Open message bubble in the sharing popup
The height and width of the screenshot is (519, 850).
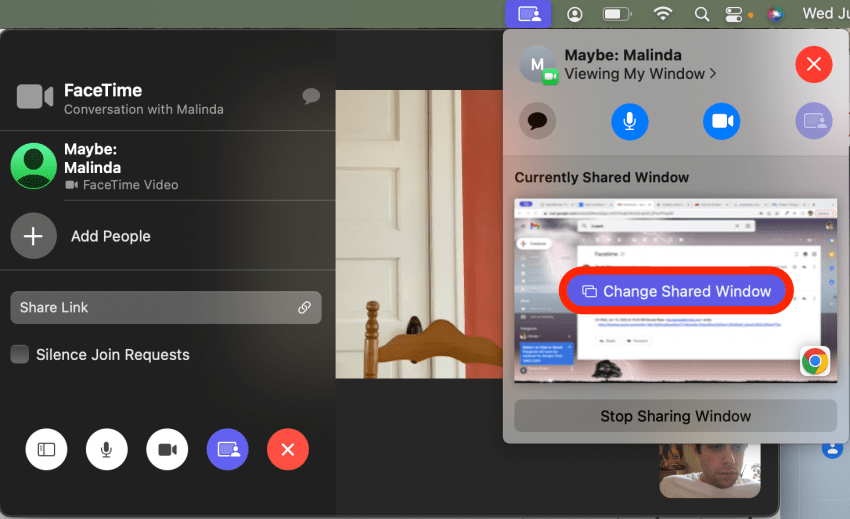point(538,122)
